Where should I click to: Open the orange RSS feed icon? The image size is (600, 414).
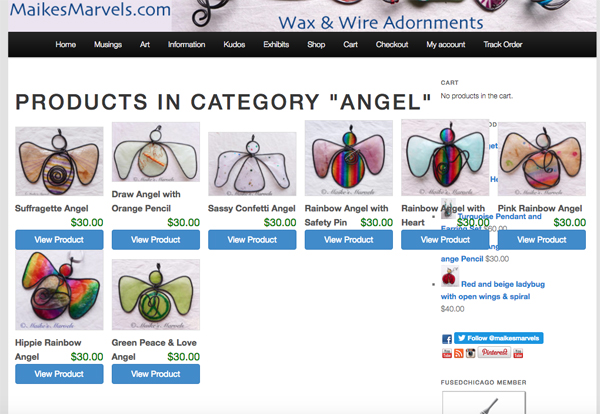coord(459,353)
